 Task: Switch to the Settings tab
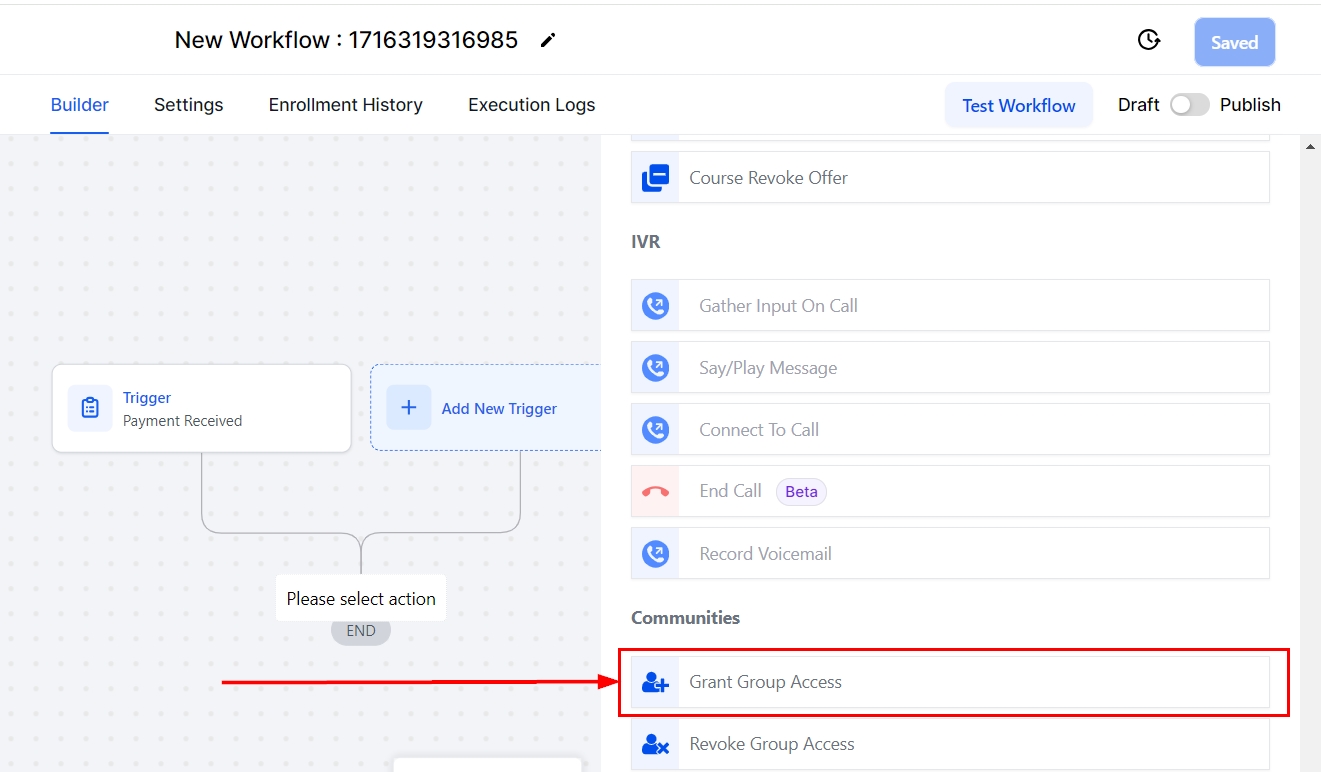point(188,105)
